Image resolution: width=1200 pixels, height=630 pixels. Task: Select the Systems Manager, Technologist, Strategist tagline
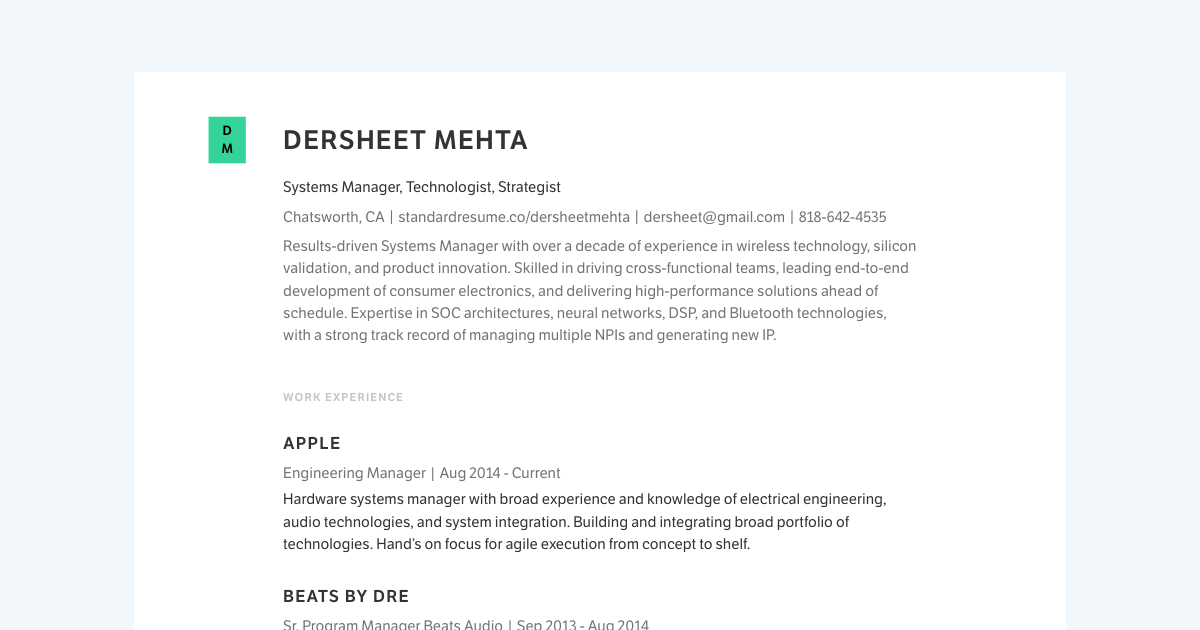pos(421,187)
